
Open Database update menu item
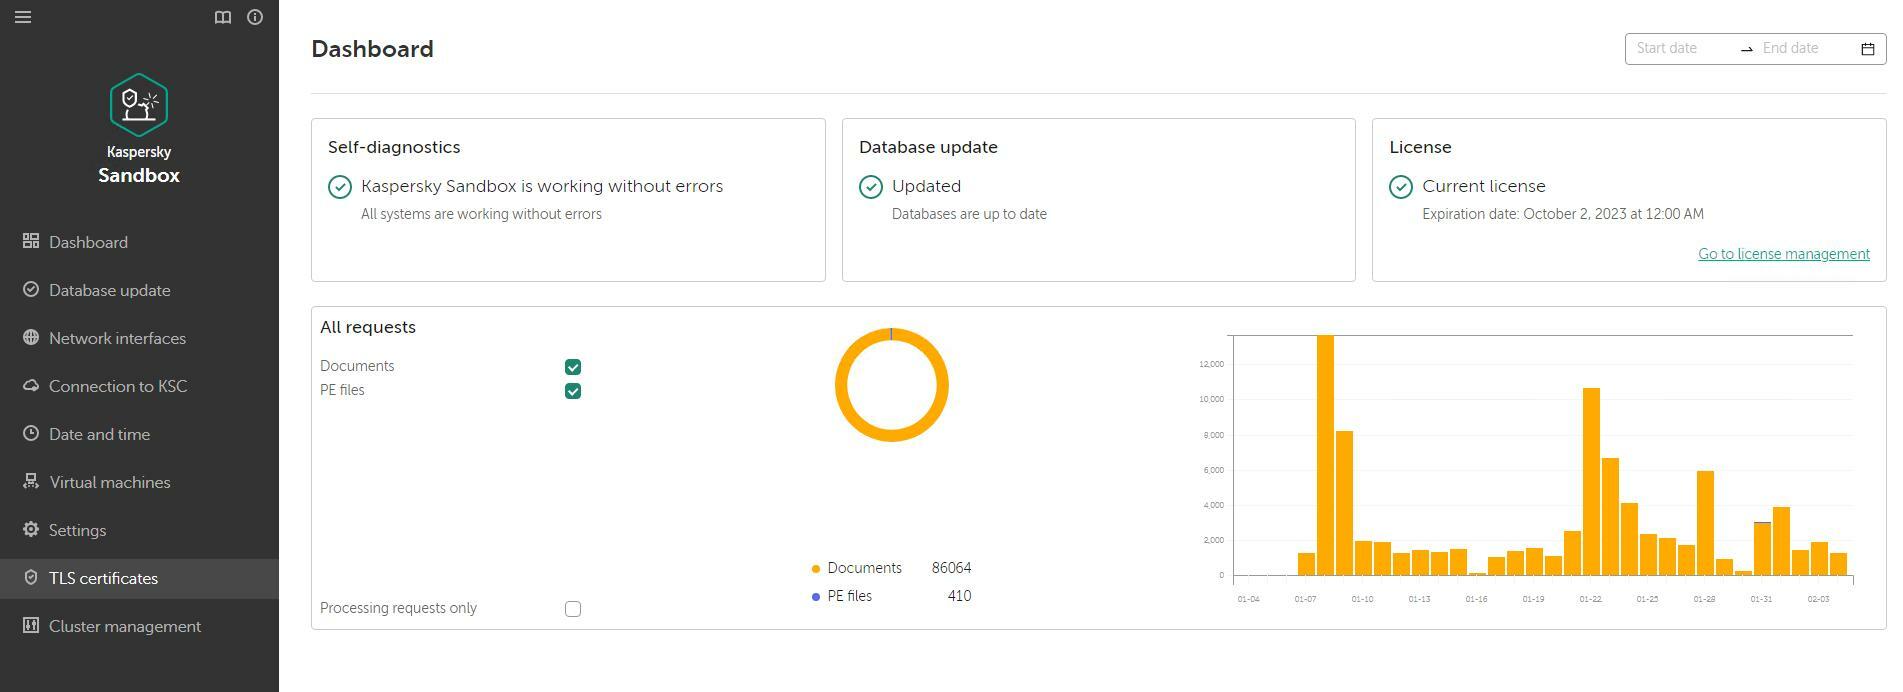click(x=109, y=290)
